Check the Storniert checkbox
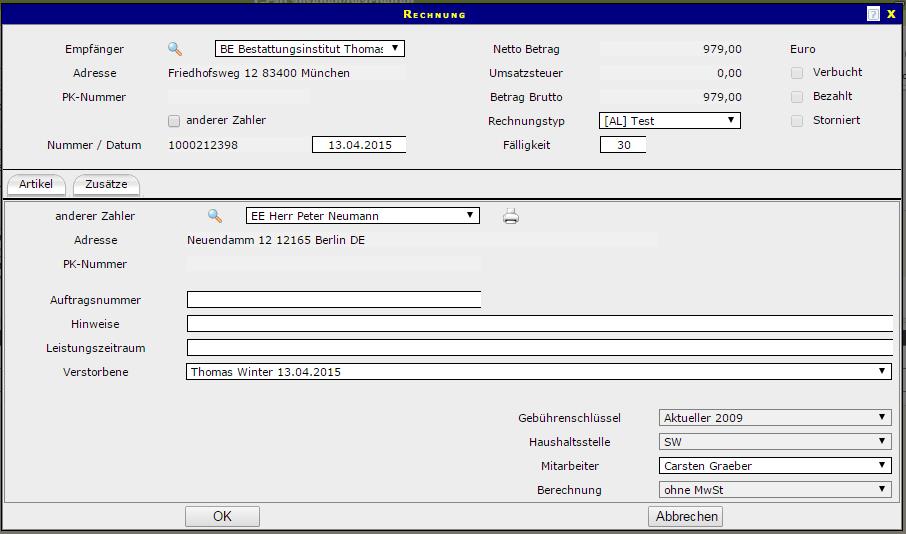Screen dimensions: 906x534 click(x=797, y=121)
